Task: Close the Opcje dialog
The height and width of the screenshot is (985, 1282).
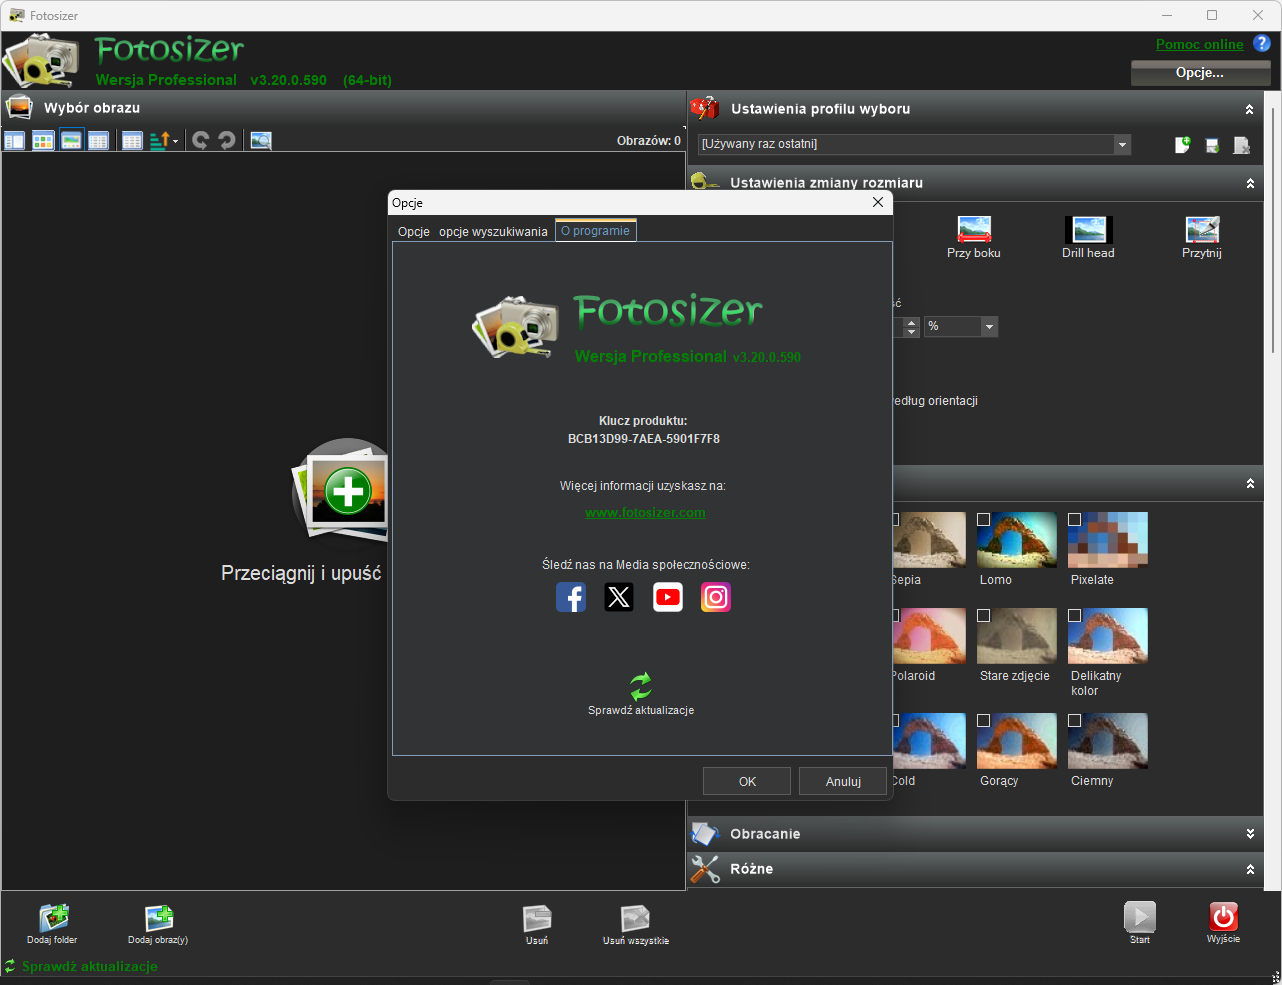Action: point(878,202)
